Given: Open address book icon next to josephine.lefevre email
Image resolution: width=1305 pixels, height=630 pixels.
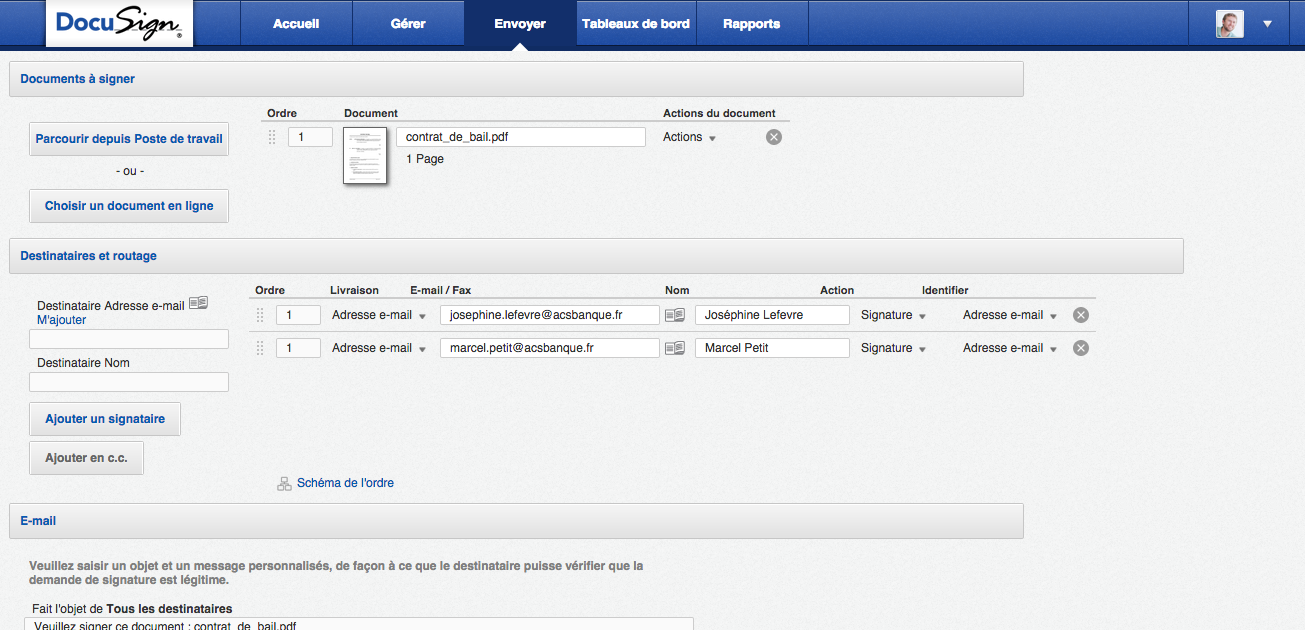Looking at the screenshot, I should [x=675, y=315].
